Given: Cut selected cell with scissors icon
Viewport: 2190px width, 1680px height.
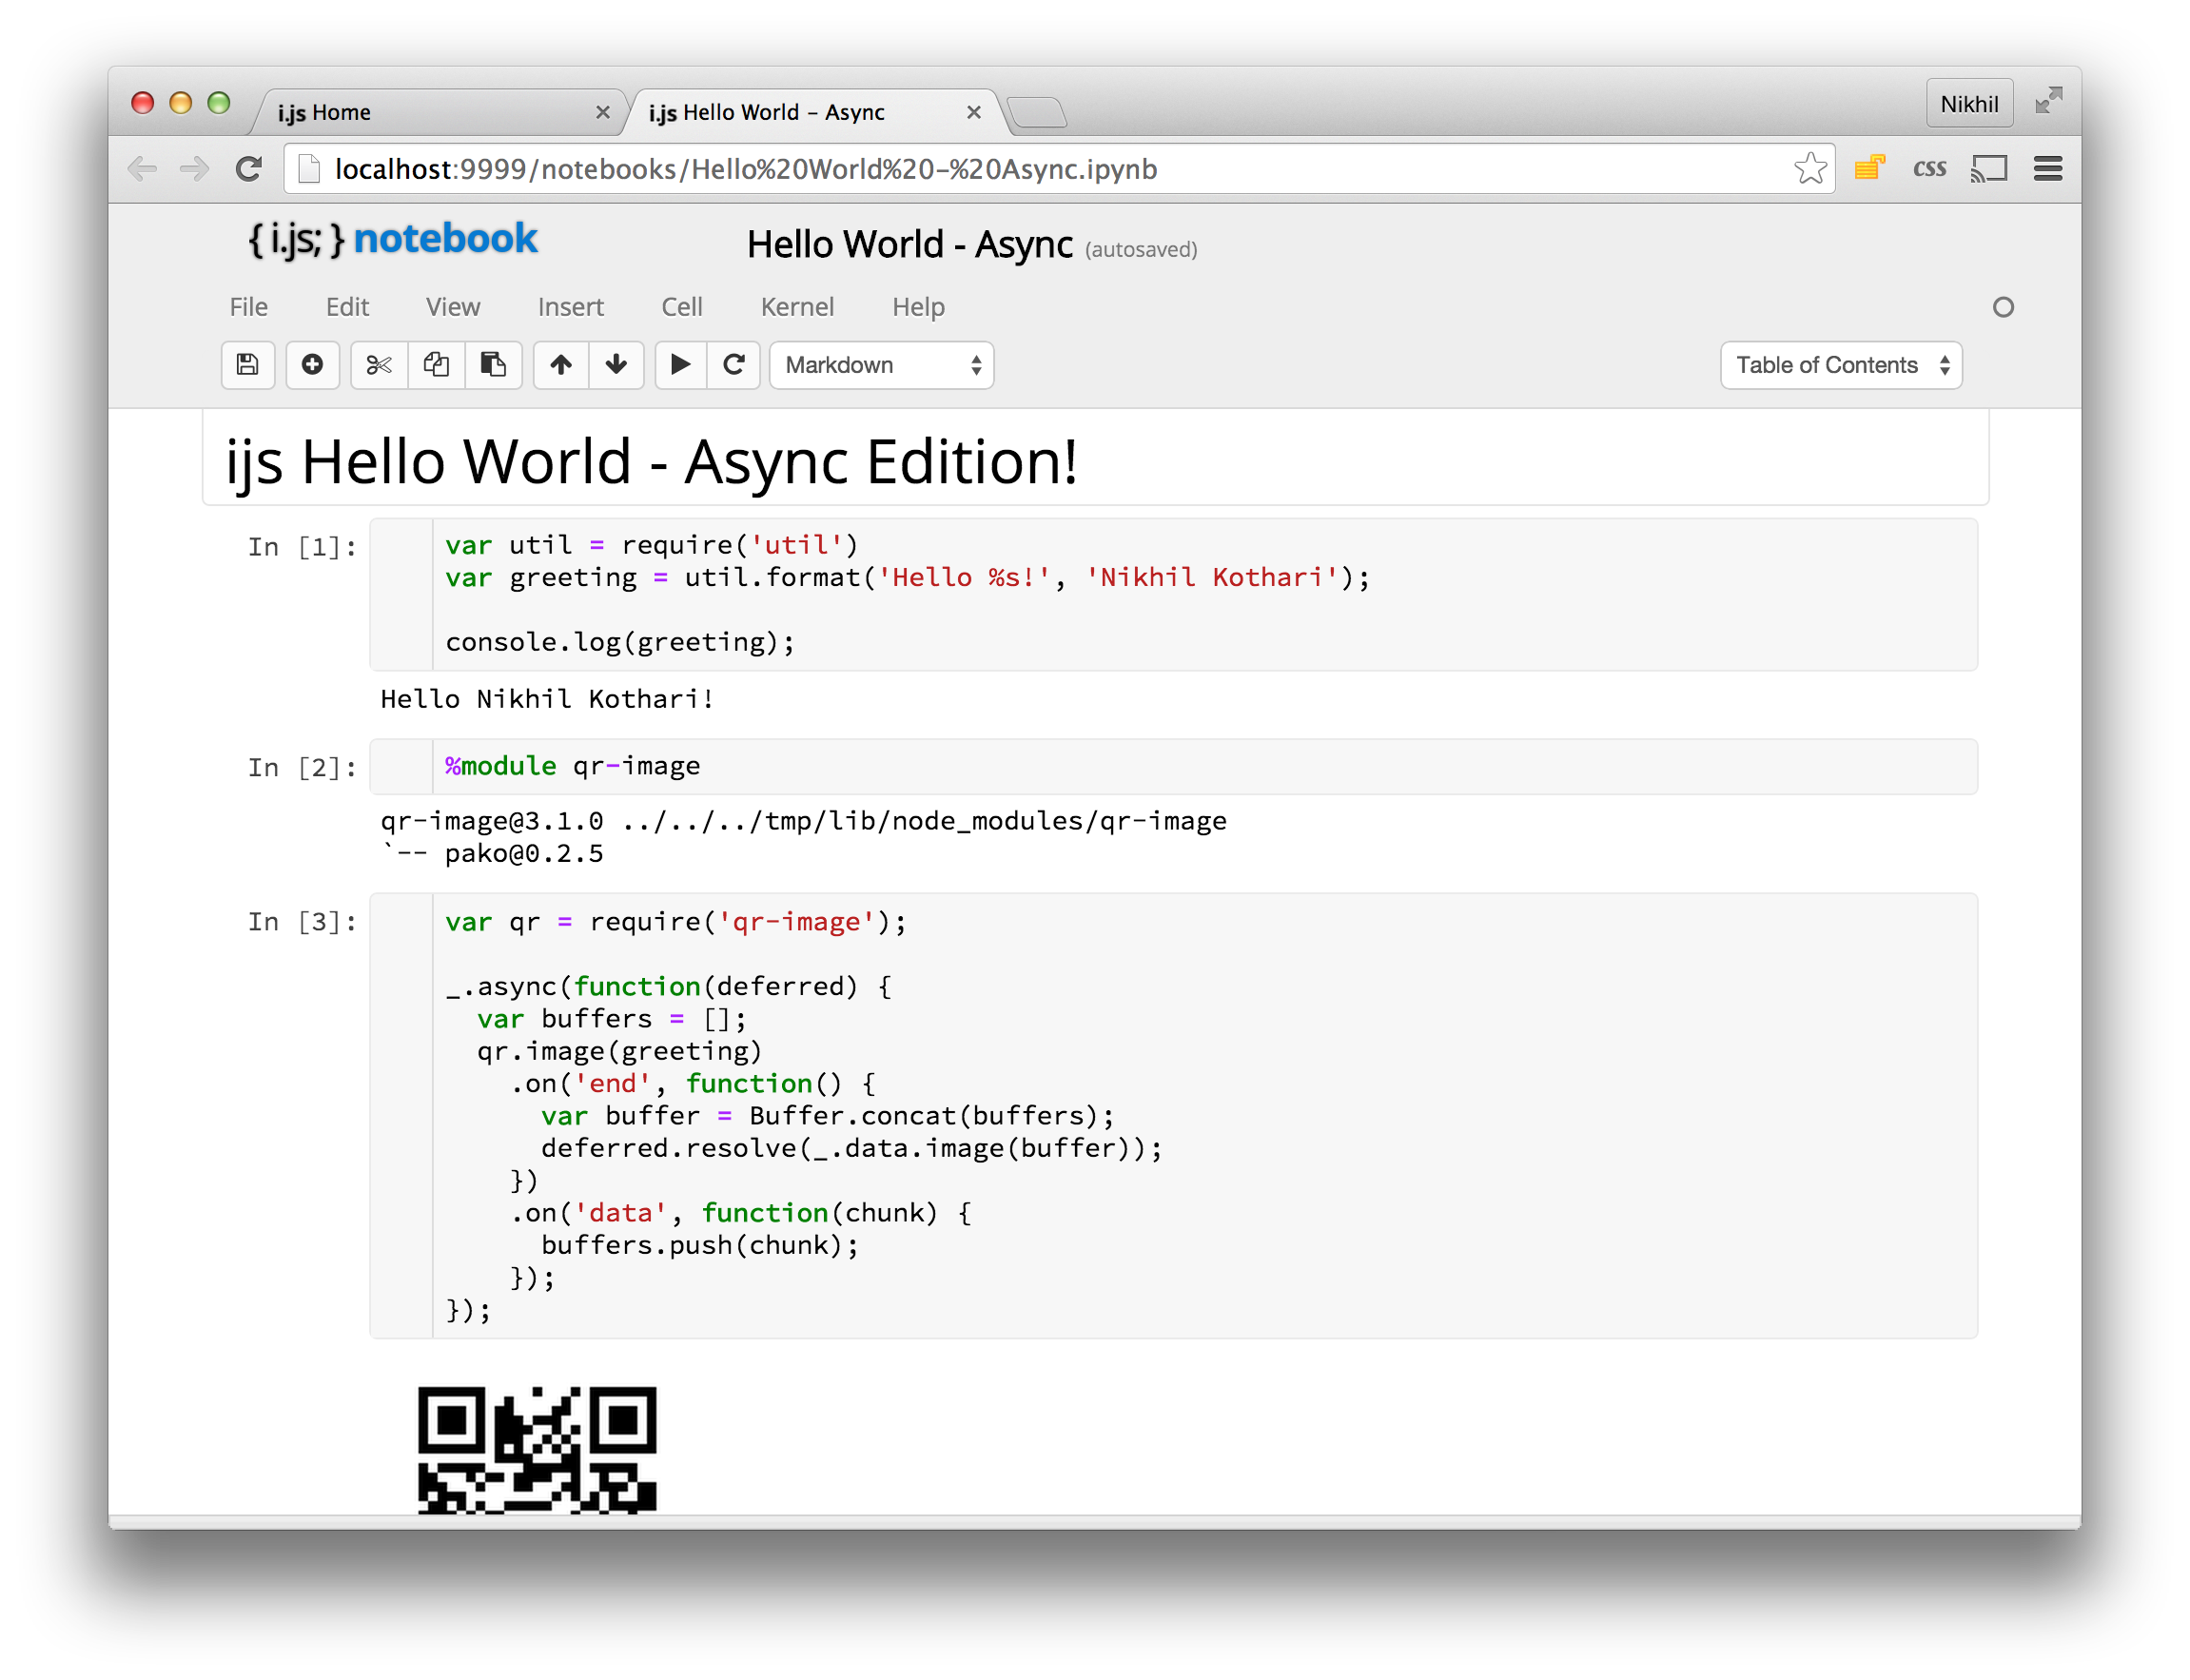Looking at the screenshot, I should 379,365.
